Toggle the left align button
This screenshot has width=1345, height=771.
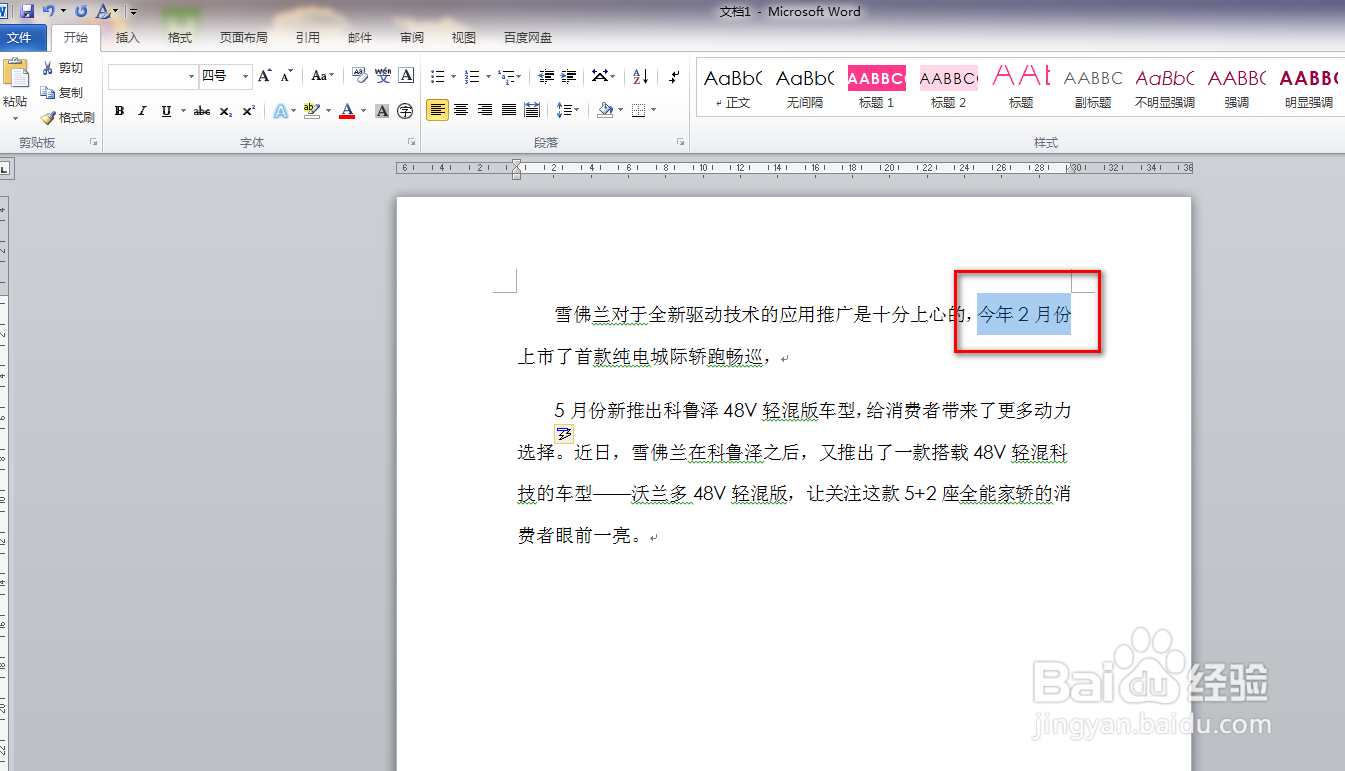437,110
